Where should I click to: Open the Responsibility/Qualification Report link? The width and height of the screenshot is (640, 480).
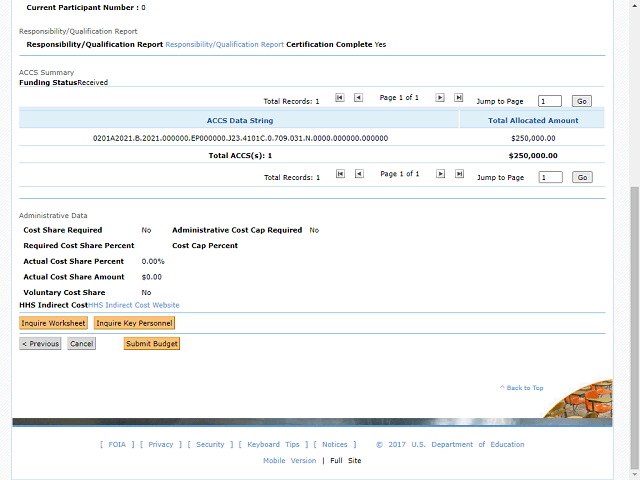click(224, 45)
